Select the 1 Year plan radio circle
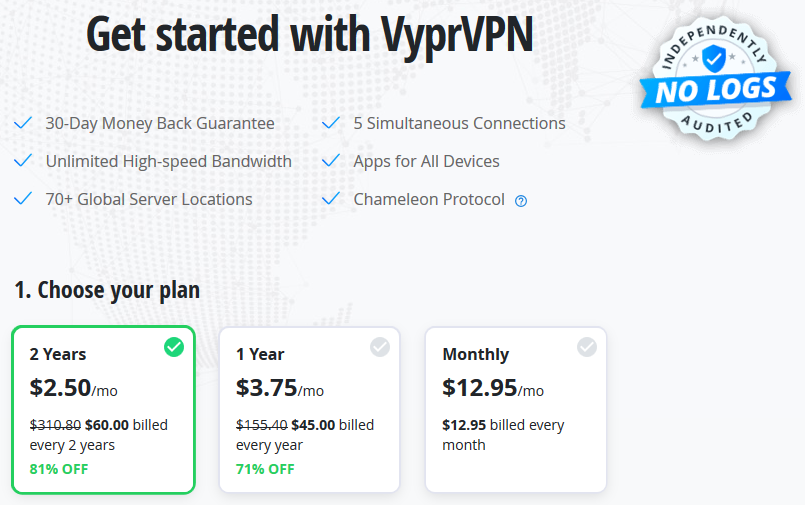The image size is (805, 505). 380,347
